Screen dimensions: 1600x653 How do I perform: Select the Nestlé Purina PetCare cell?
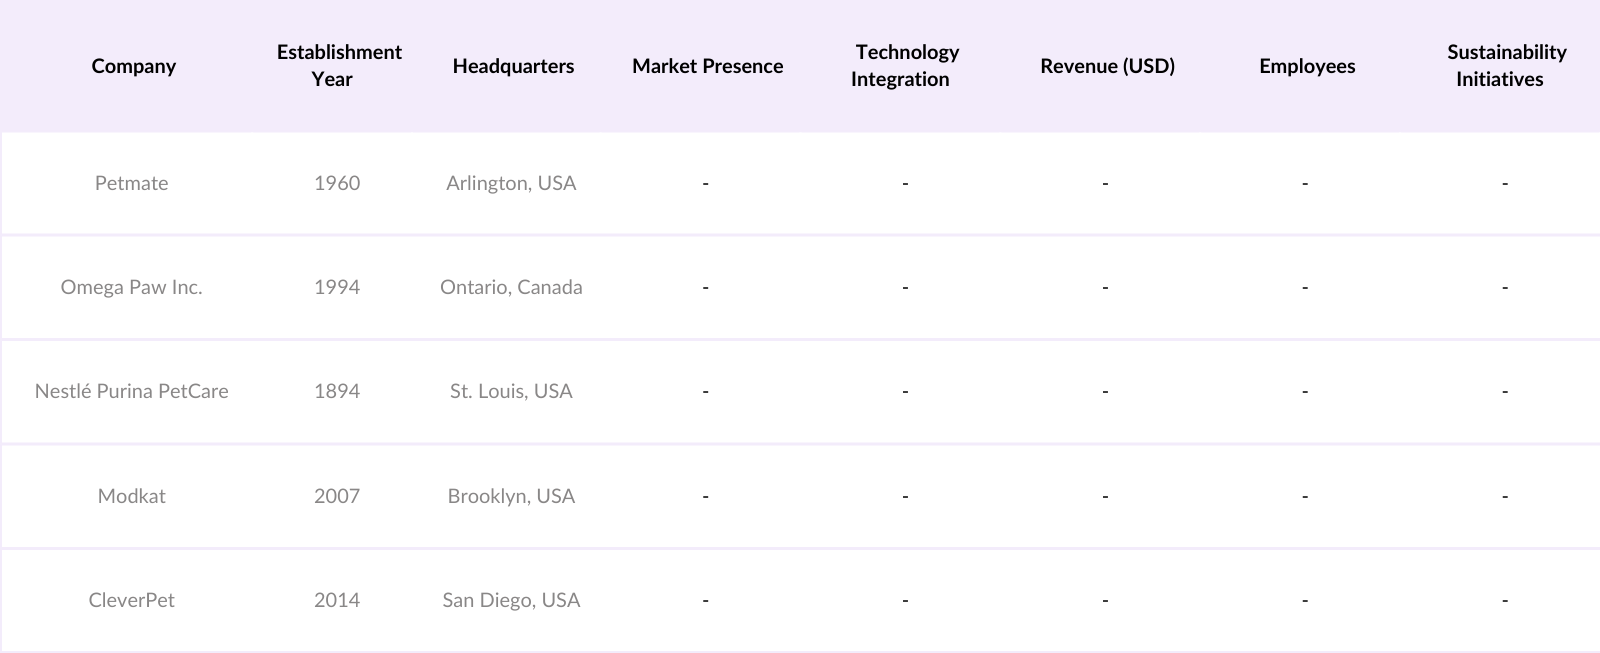coord(131,391)
